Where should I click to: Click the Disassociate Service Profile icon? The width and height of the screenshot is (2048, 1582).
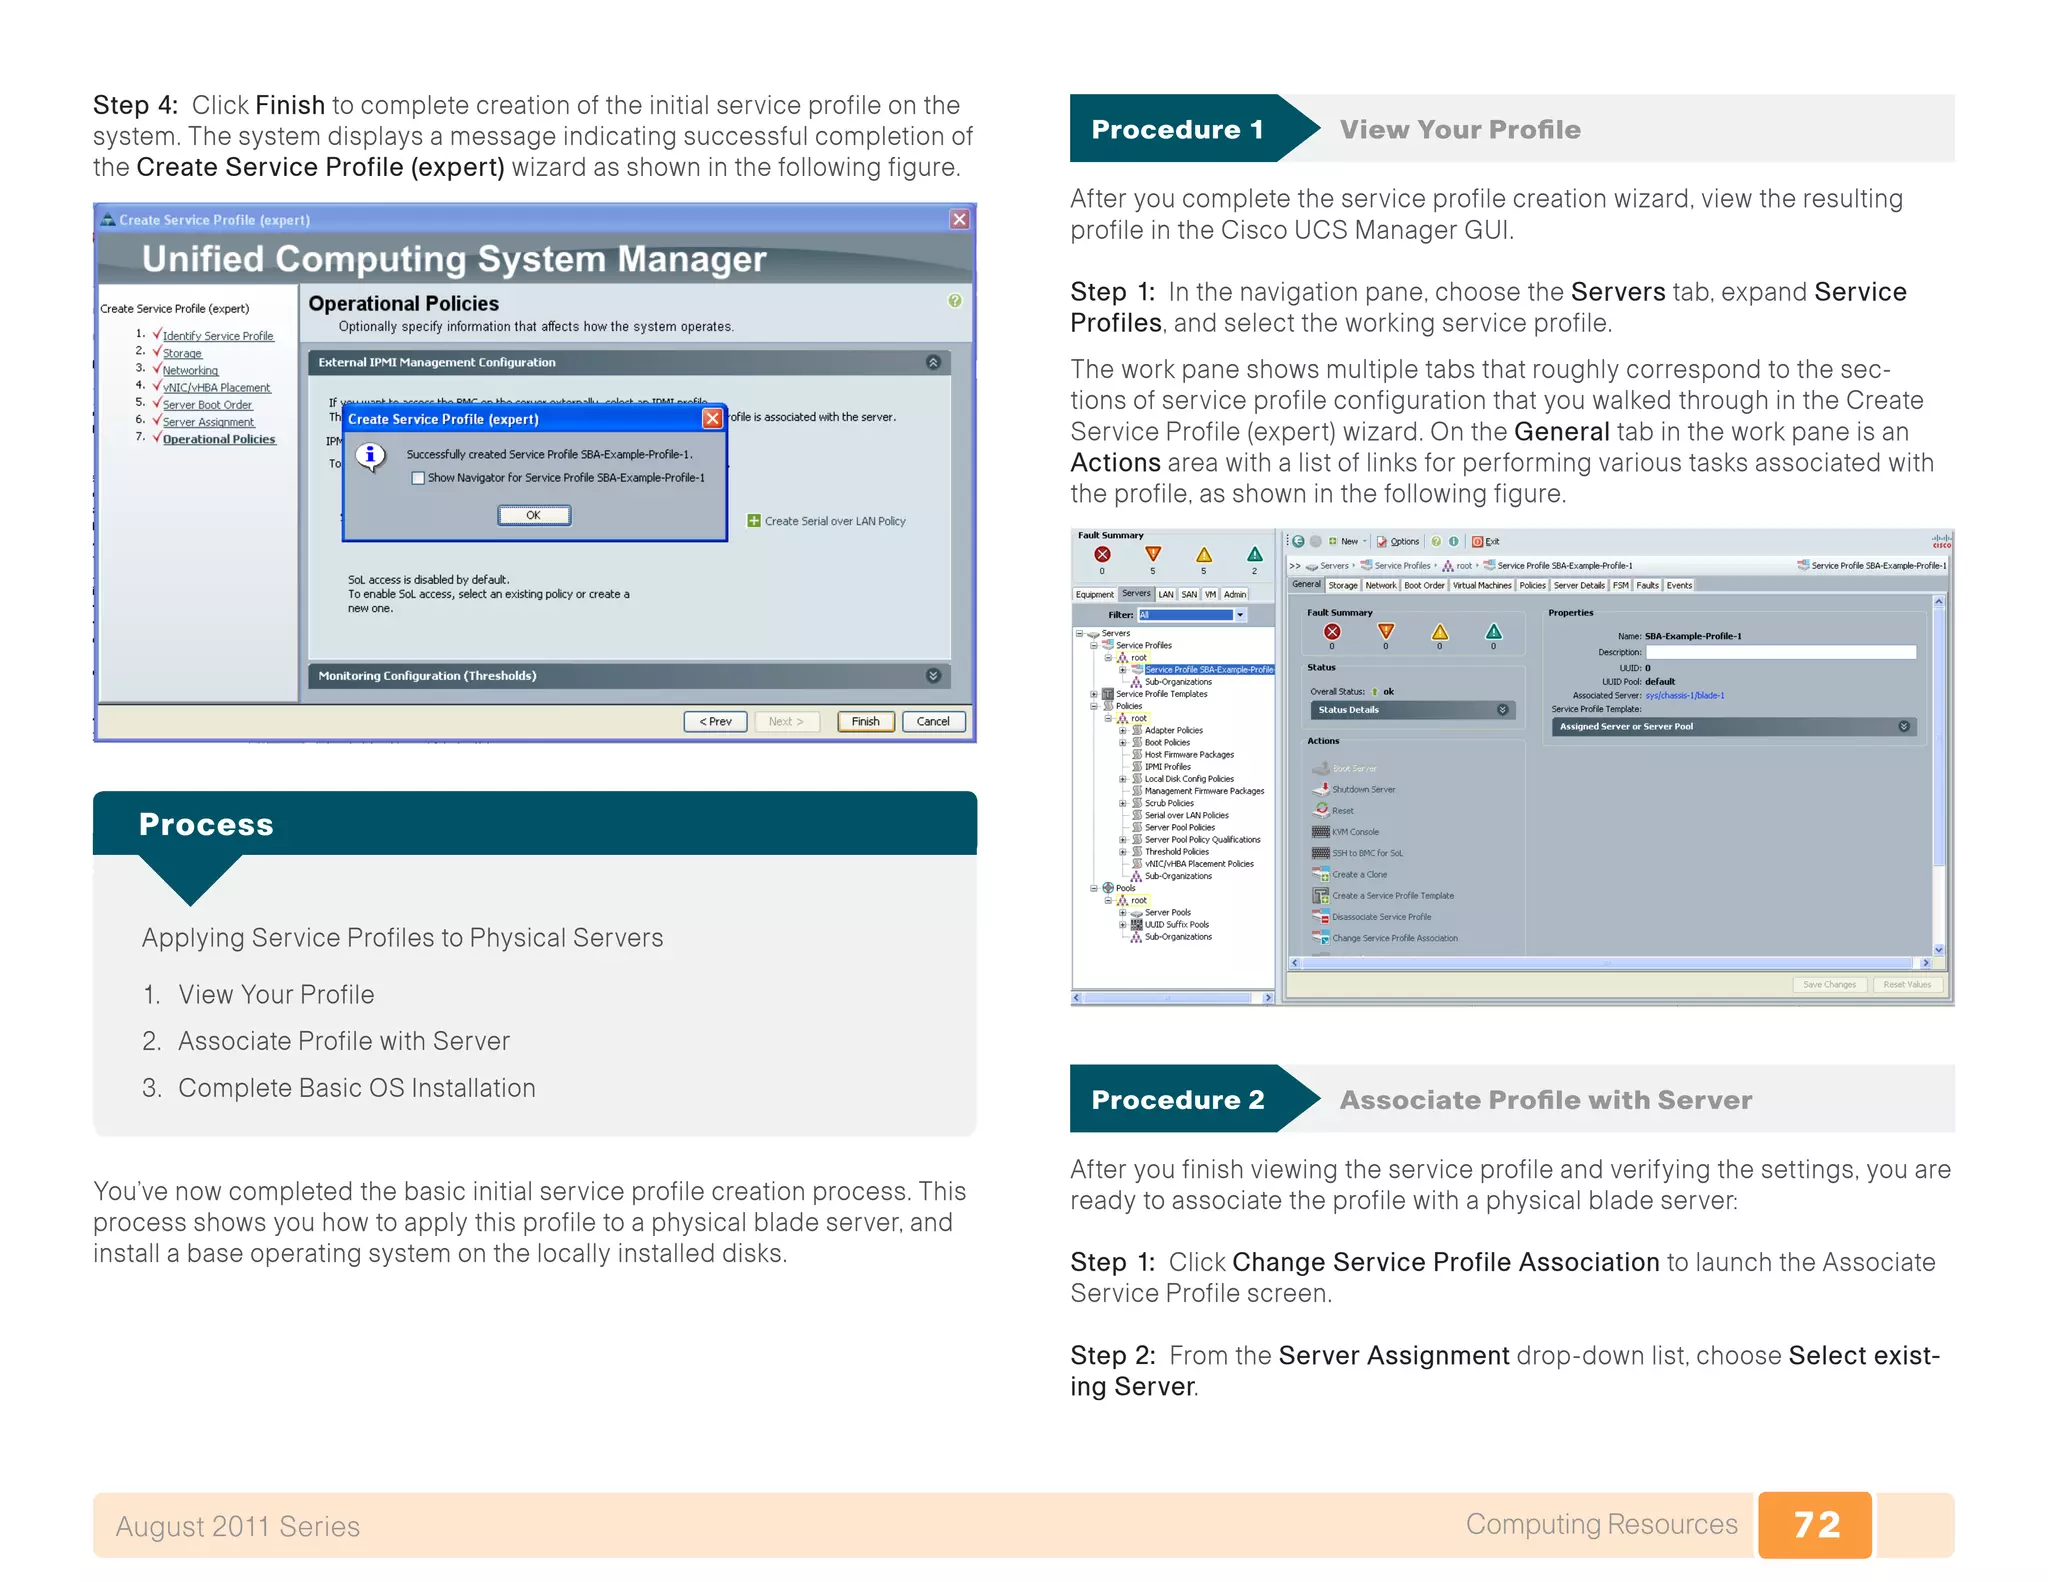point(1321,917)
